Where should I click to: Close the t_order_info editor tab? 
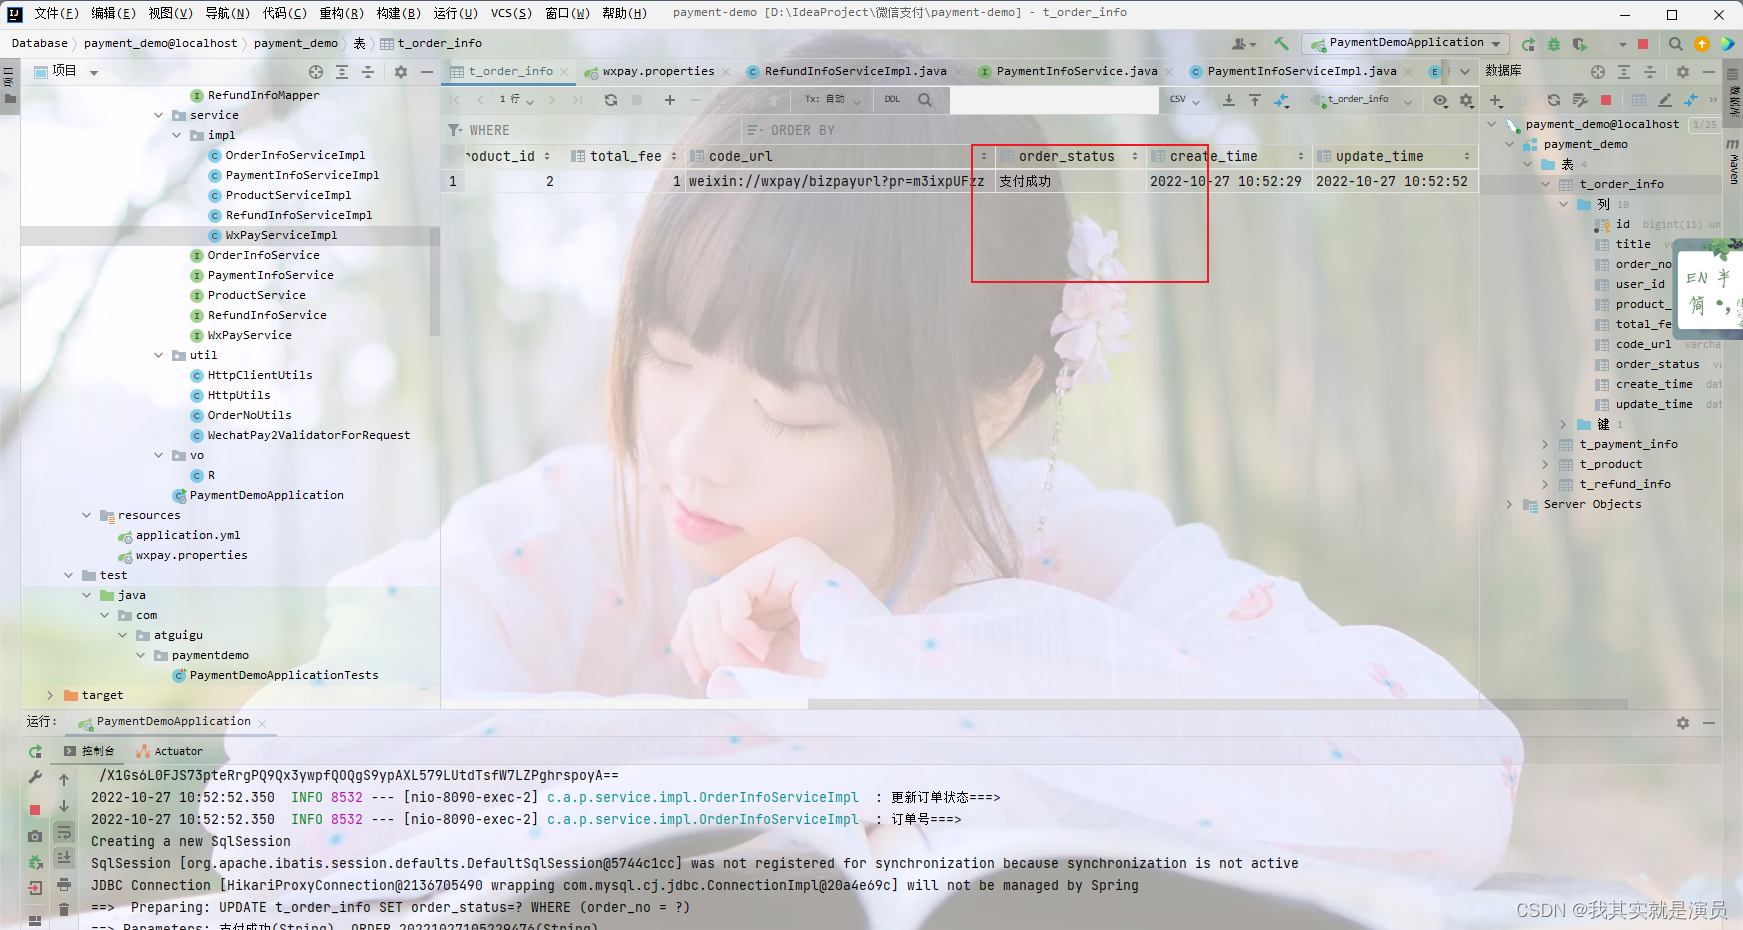point(564,72)
